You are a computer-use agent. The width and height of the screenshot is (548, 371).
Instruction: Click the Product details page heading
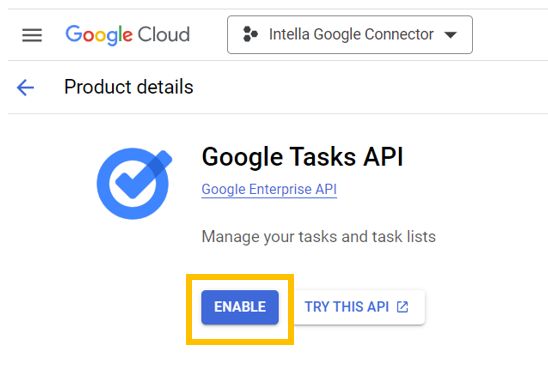click(x=129, y=87)
